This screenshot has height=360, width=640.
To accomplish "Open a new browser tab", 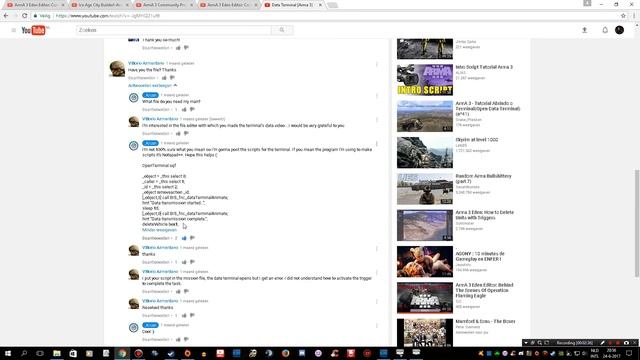I will click(x=333, y=5).
